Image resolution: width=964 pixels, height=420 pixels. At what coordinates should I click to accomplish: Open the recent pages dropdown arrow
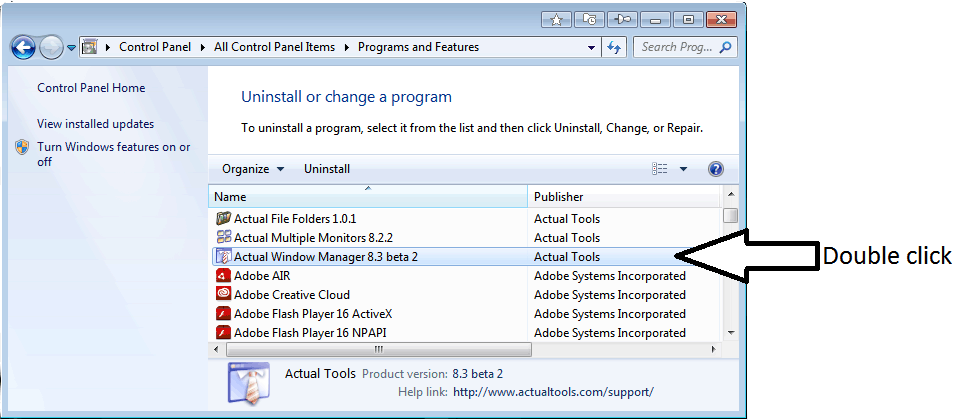[x=71, y=47]
